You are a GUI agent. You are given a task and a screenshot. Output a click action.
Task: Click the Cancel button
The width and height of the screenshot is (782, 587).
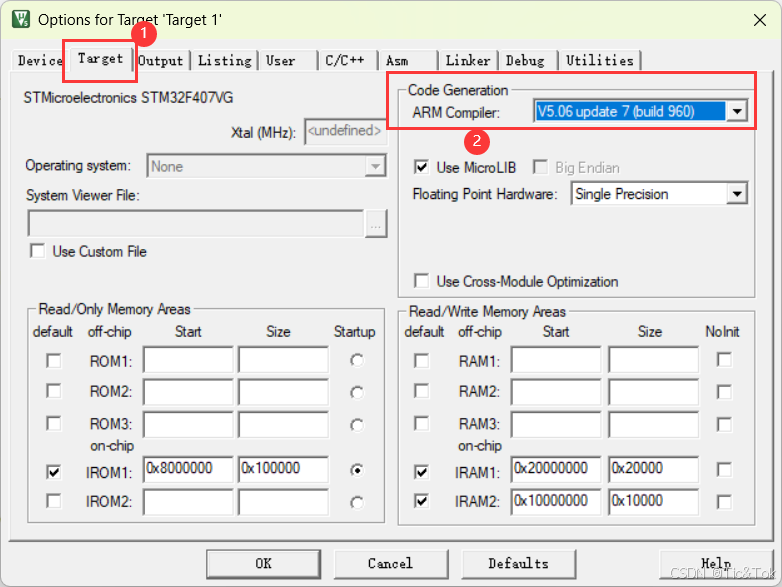391,564
